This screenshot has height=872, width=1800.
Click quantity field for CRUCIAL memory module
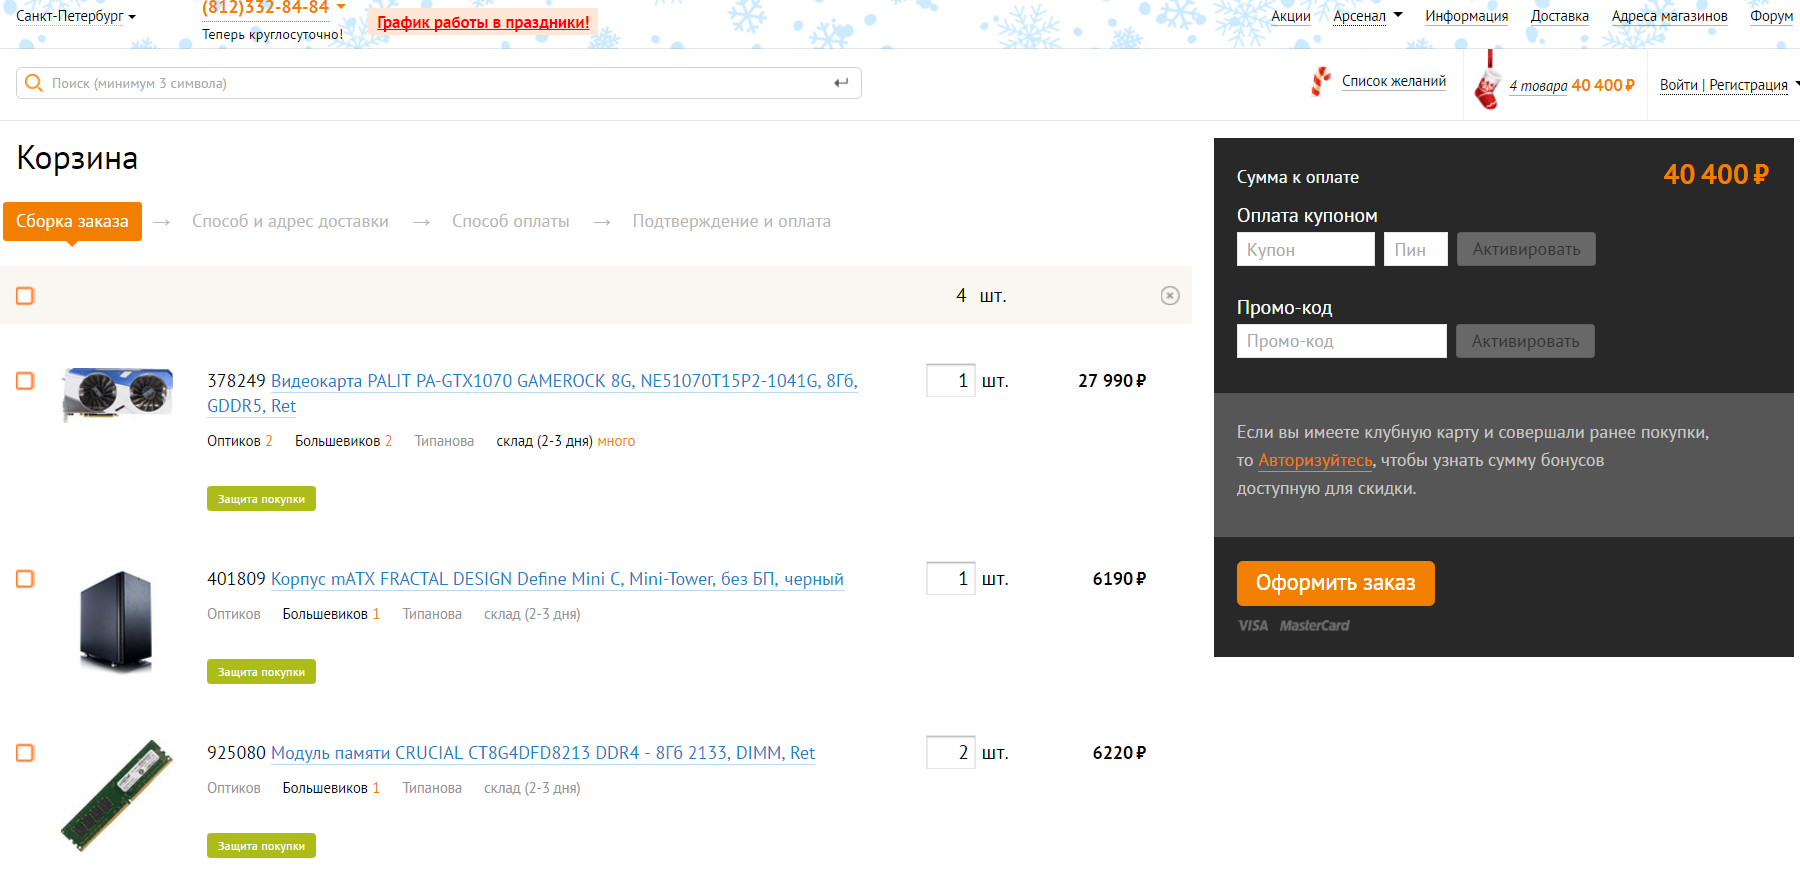(950, 753)
